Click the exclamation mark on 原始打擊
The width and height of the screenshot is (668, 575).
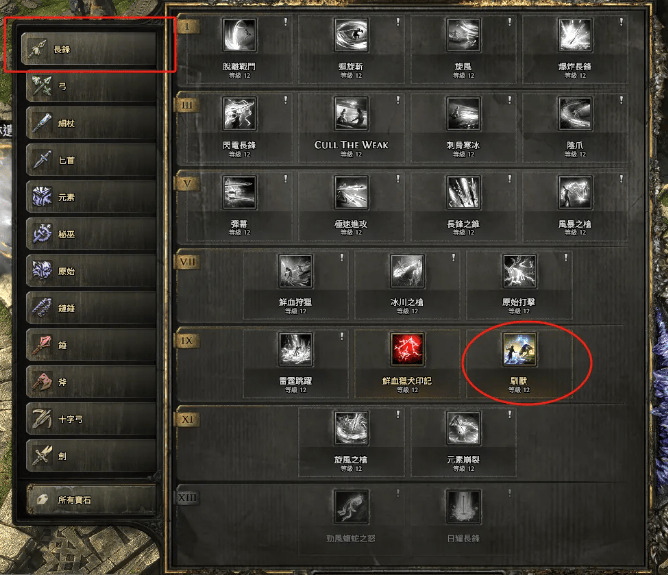tap(566, 257)
